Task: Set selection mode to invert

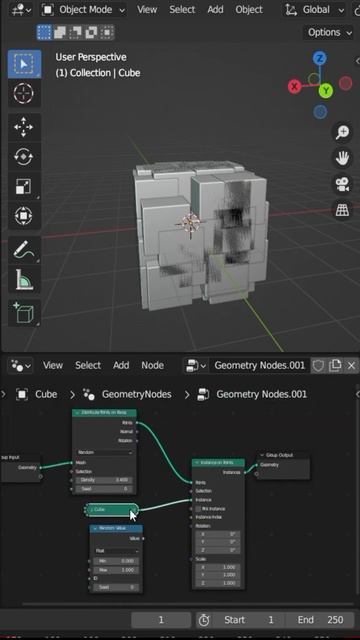Action: [91, 32]
